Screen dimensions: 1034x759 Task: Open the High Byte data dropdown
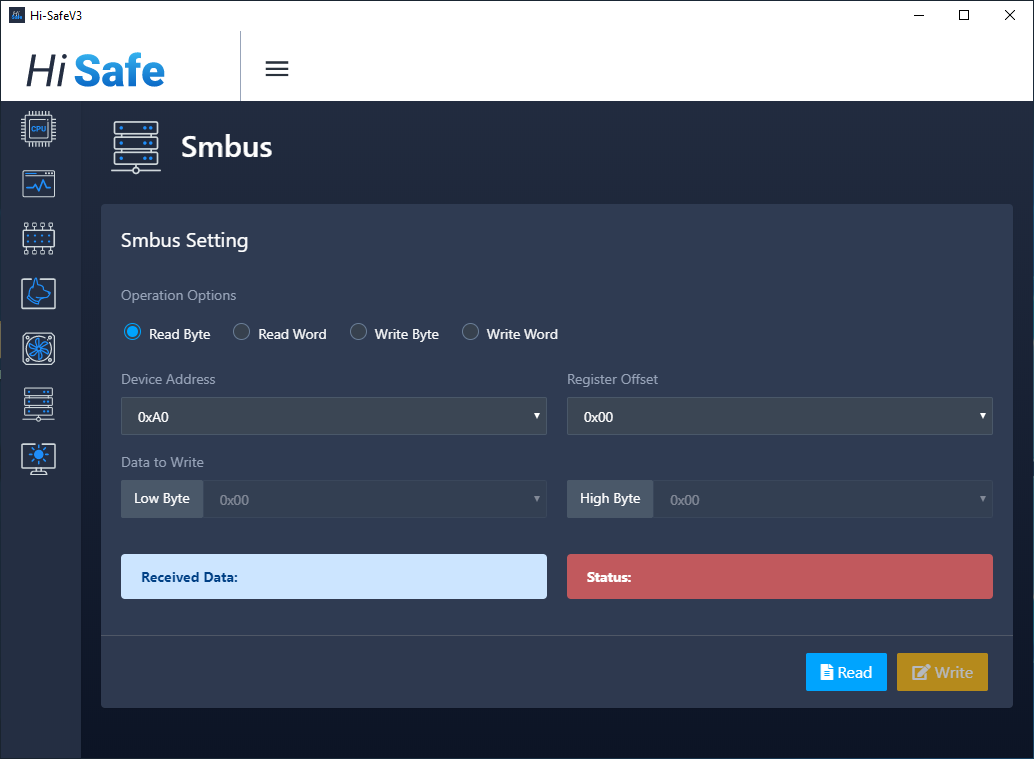822,499
